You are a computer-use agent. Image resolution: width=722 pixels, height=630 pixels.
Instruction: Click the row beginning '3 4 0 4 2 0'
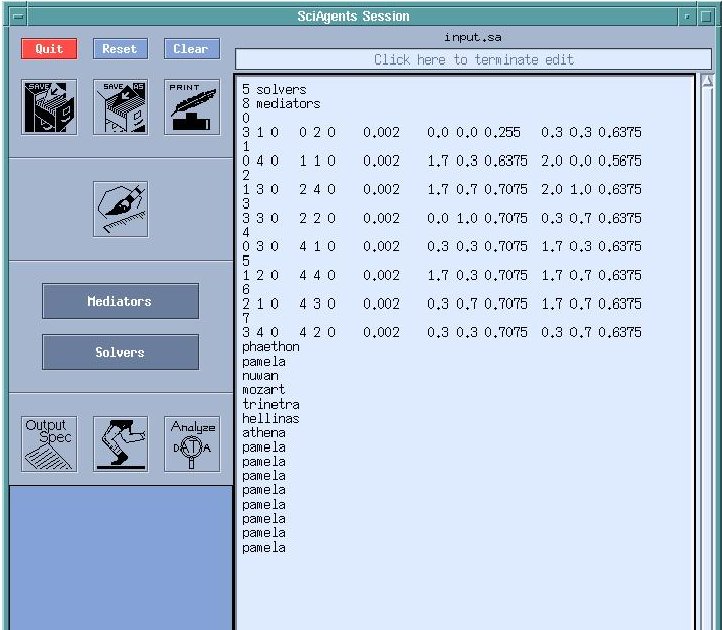[442, 332]
